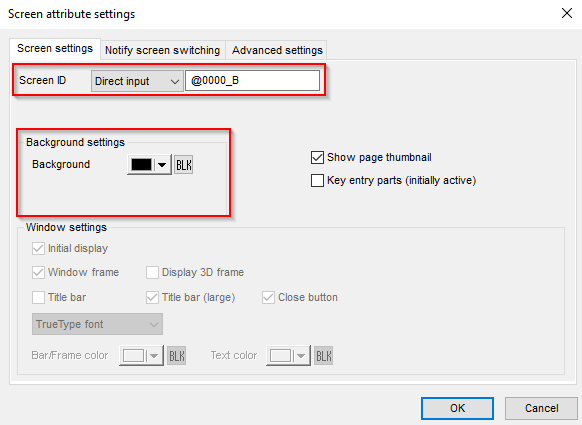Screen dimensions: 582x425
Task: Check the Display 3D frame checkbox
Action: [152, 272]
